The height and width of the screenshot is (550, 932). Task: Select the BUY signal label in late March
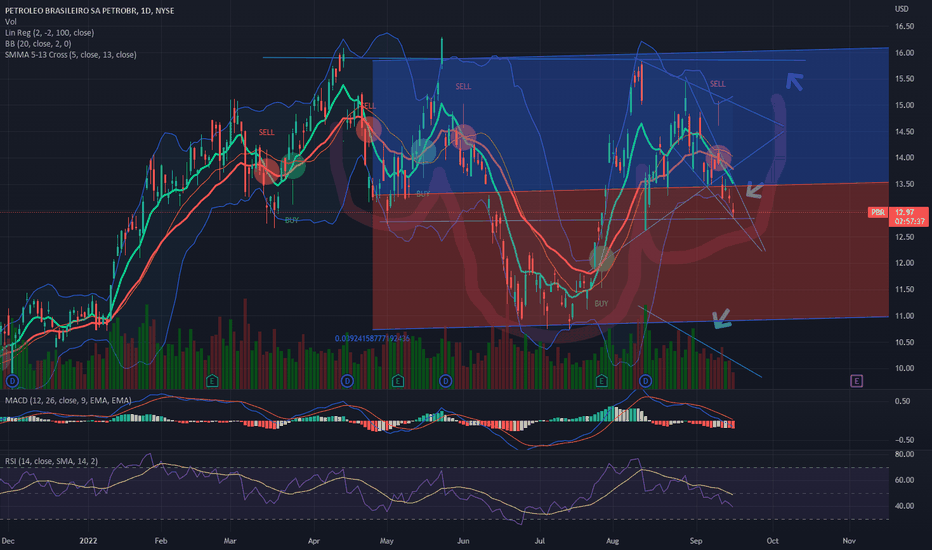pyautogui.click(x=292, y=220)
